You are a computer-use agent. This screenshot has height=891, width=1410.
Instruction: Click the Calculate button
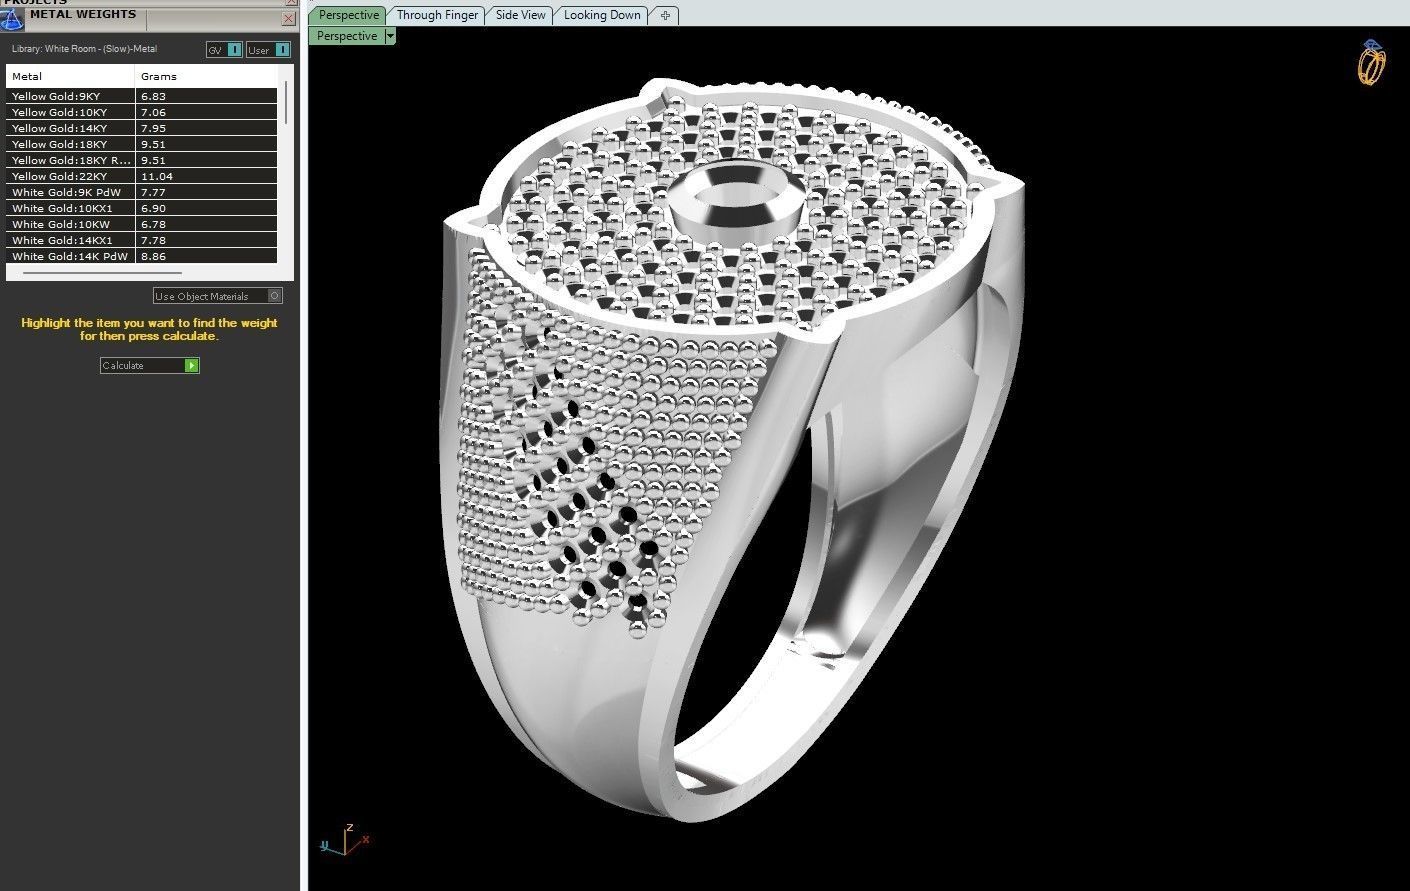[x=149, y=366]
